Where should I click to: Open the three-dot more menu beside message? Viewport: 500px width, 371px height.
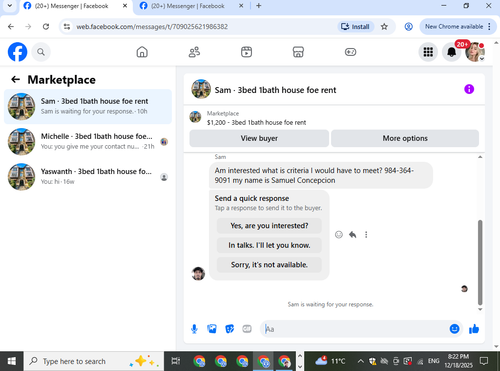(366, 235)
